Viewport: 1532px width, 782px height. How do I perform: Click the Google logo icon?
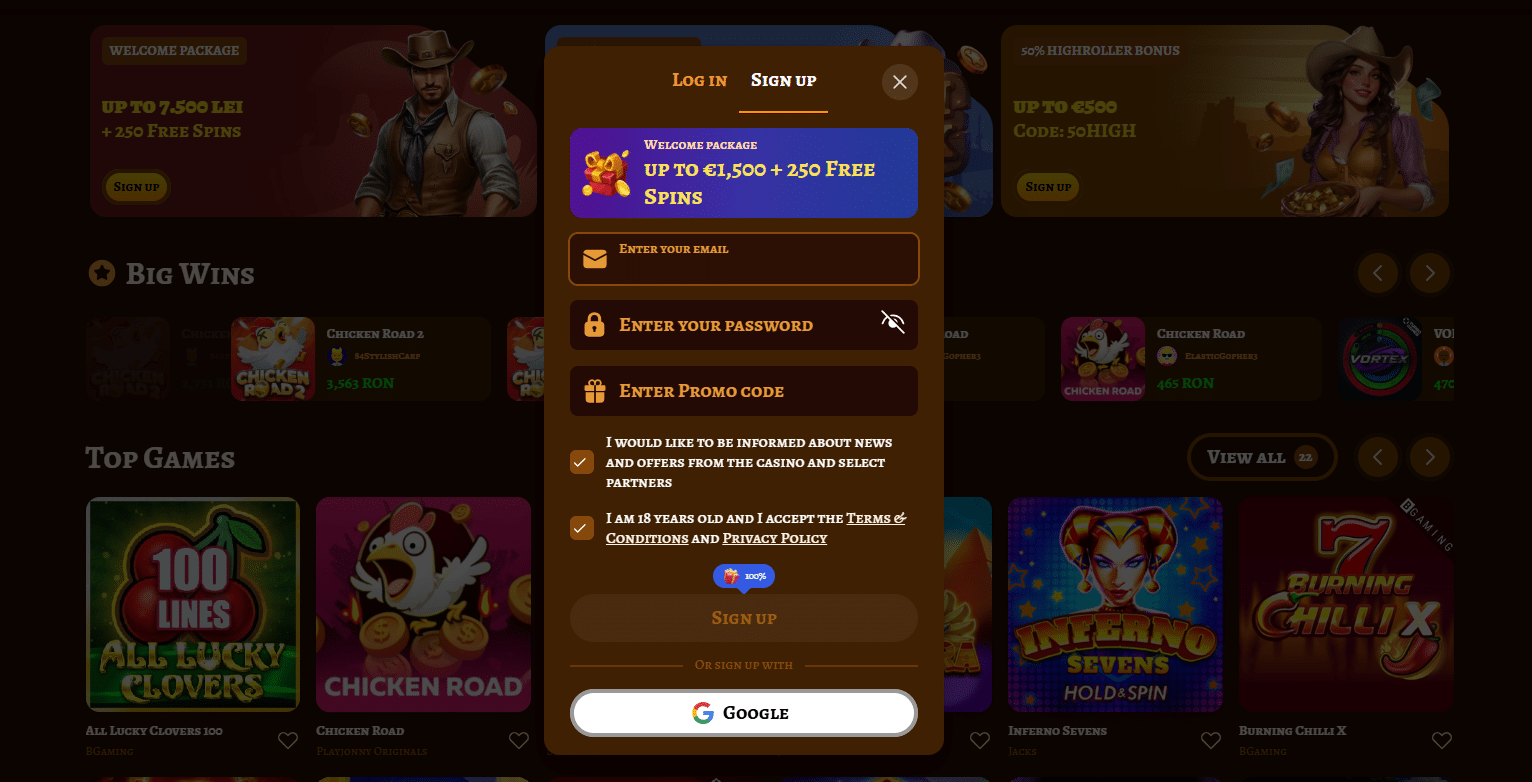point(703,713)
